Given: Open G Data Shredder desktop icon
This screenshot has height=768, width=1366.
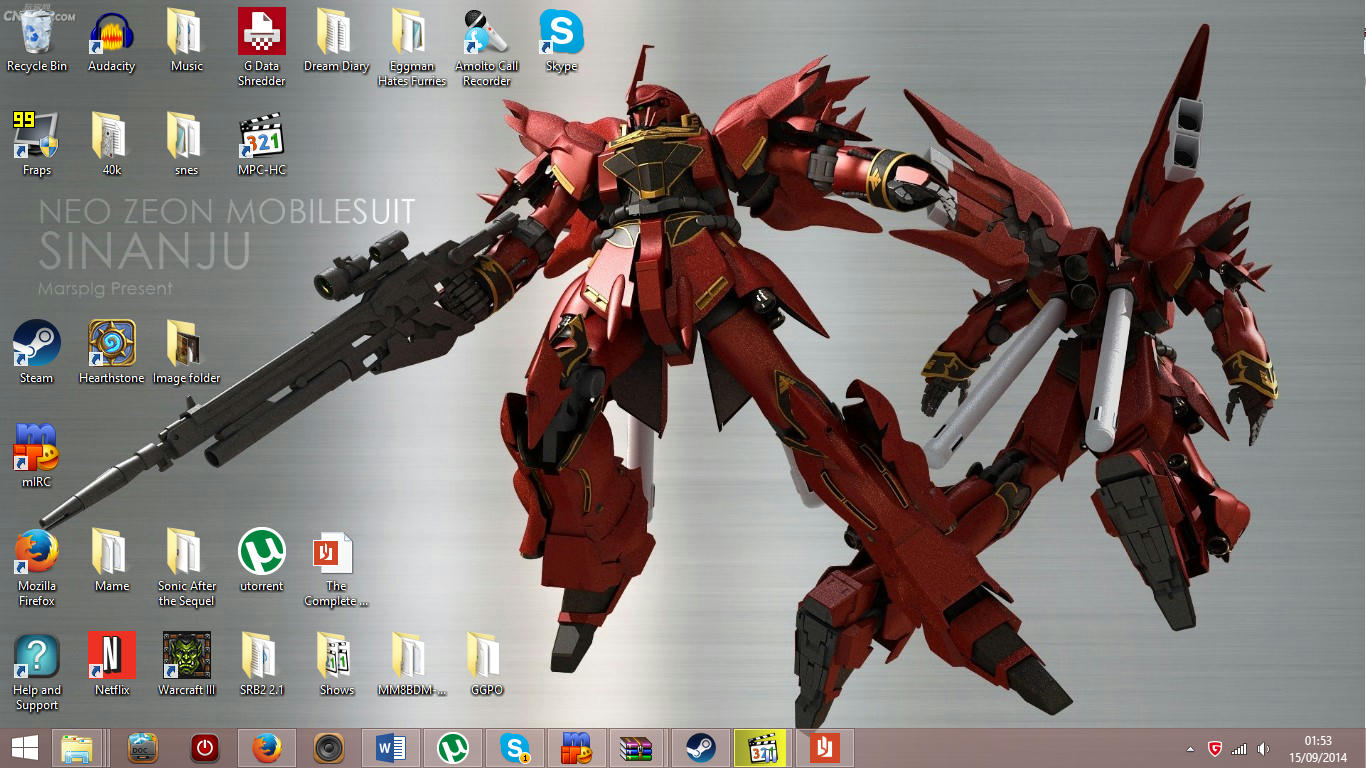Looking at the screenshot, I should pos(262,48).
